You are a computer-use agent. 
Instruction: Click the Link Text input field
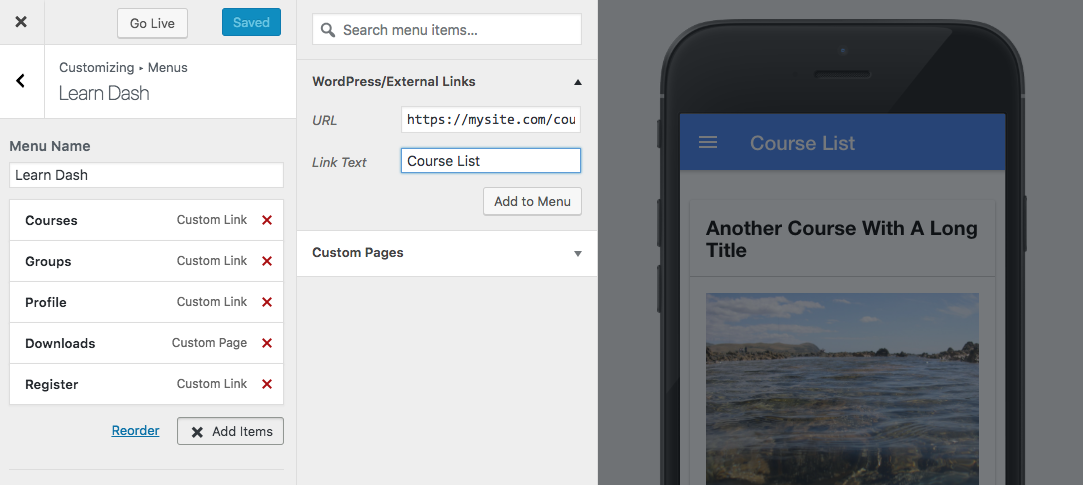coord(491,161)
